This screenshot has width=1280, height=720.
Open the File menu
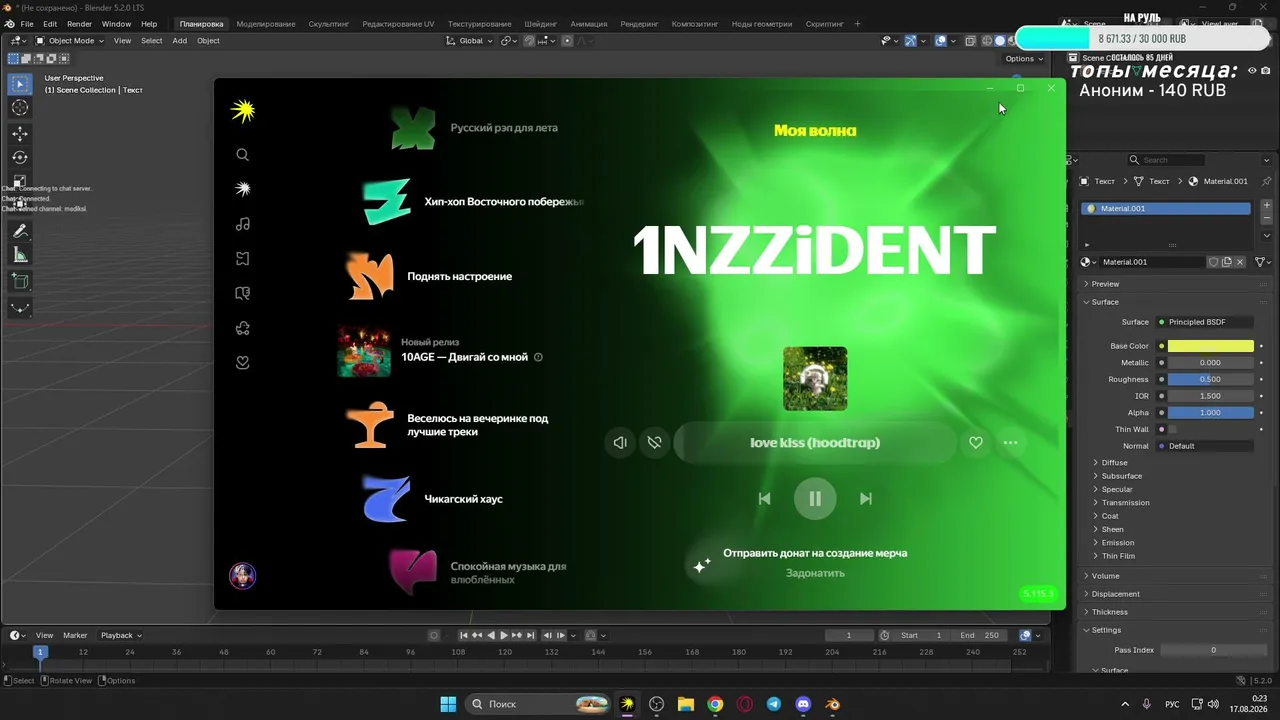click(27, 24)
